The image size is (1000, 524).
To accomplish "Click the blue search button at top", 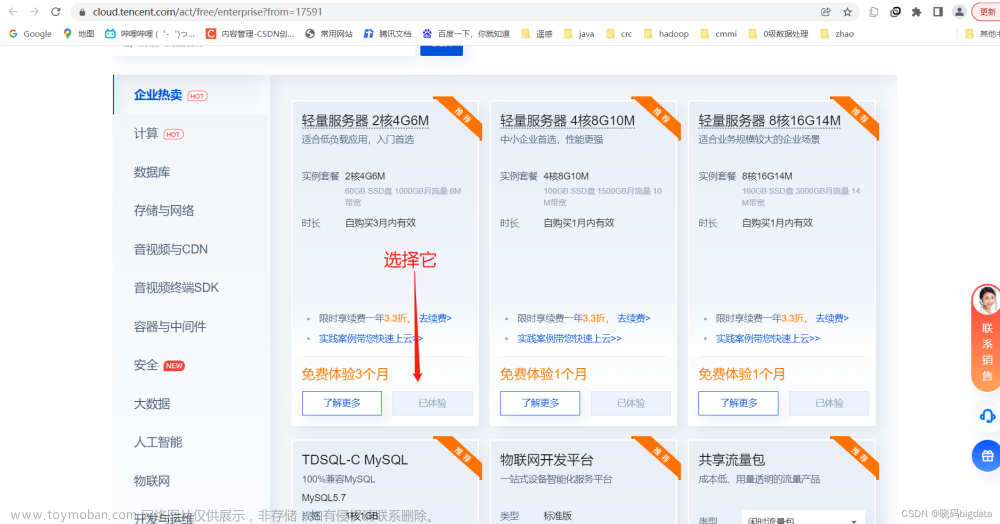I will pyautogui.click(x=441, y=48).
